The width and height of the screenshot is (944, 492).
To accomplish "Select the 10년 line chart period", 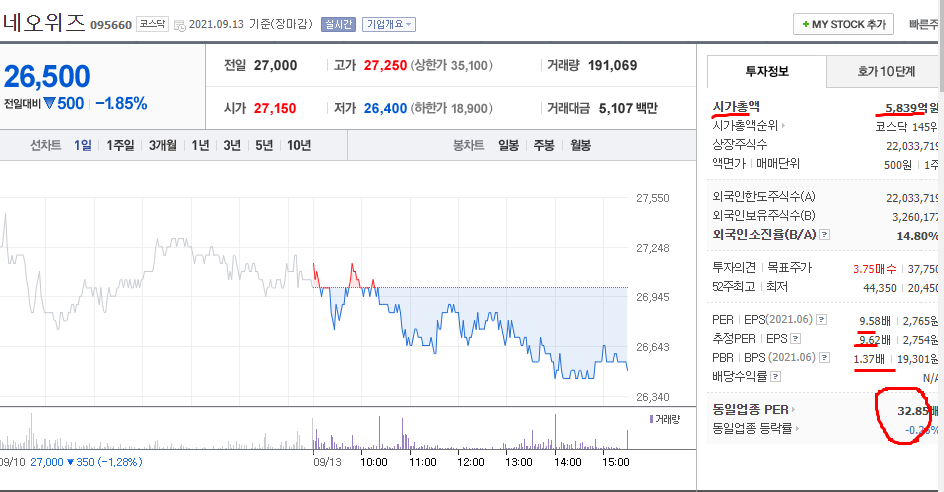I will [x=299, y=145].
